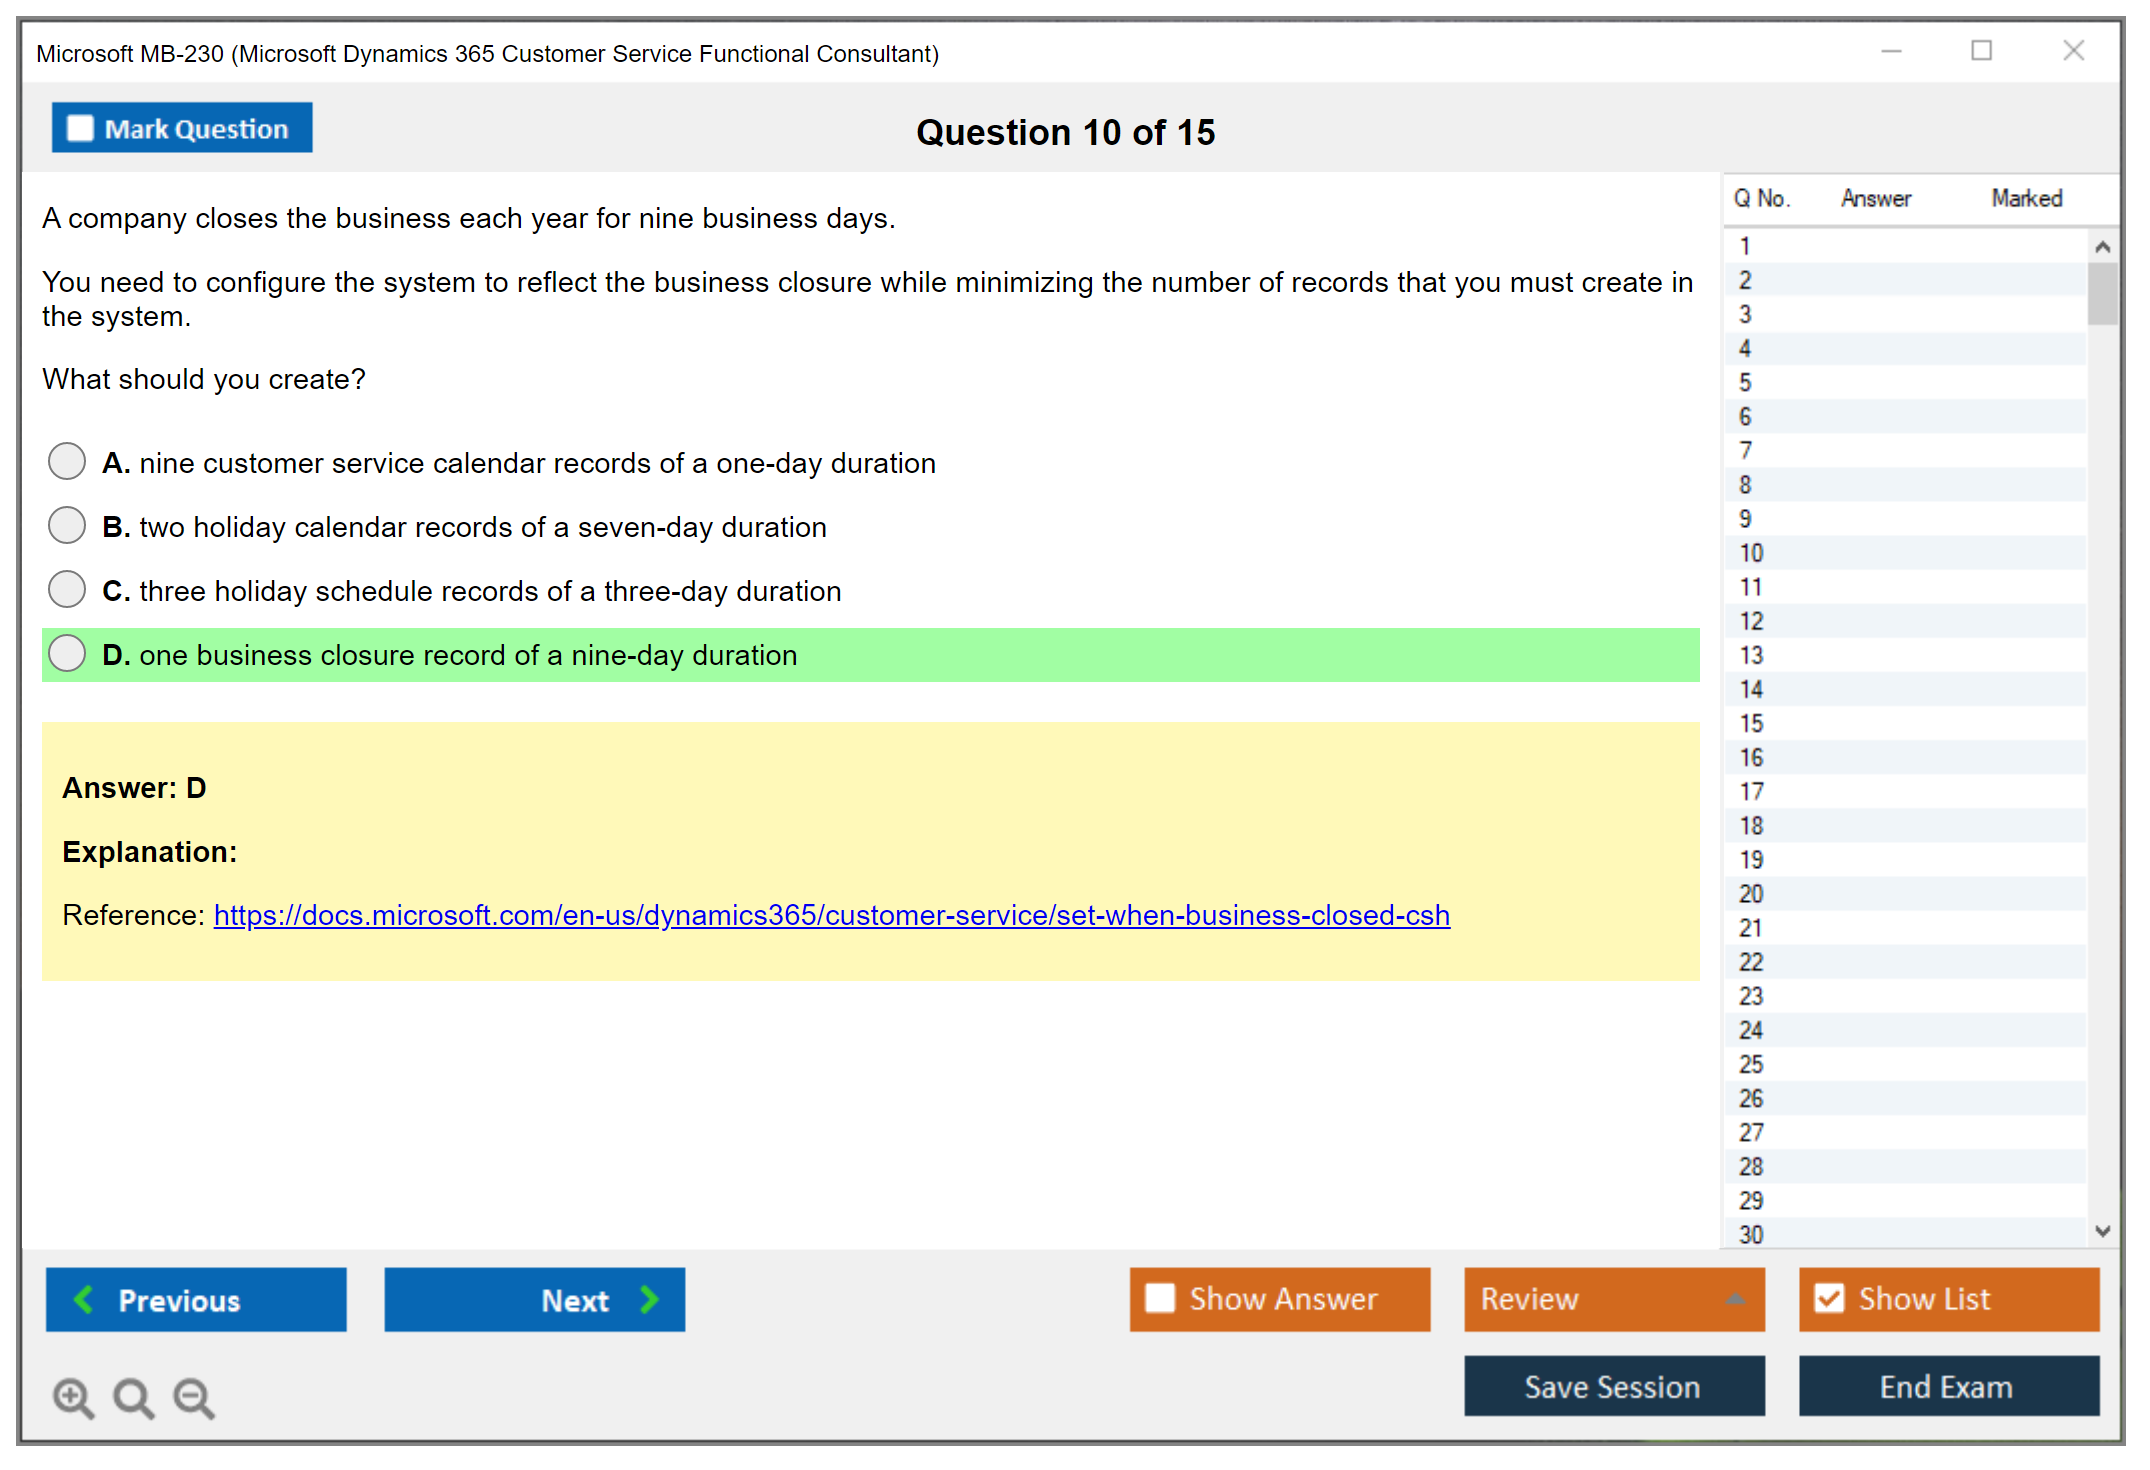Image resolution: width=2150 pixels, height=1470 pixels.
Task: Maximize the exam window
Action: [x=1981, y=51]
